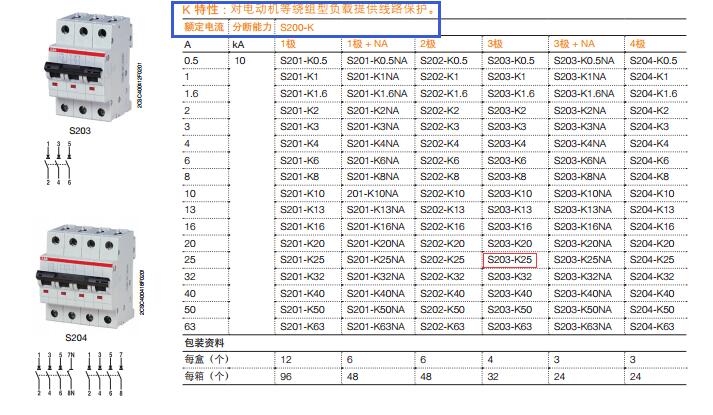713x415 pixels.
Task: Click the cell reading '201-K10NA'
Action: [x=372, y=194]
